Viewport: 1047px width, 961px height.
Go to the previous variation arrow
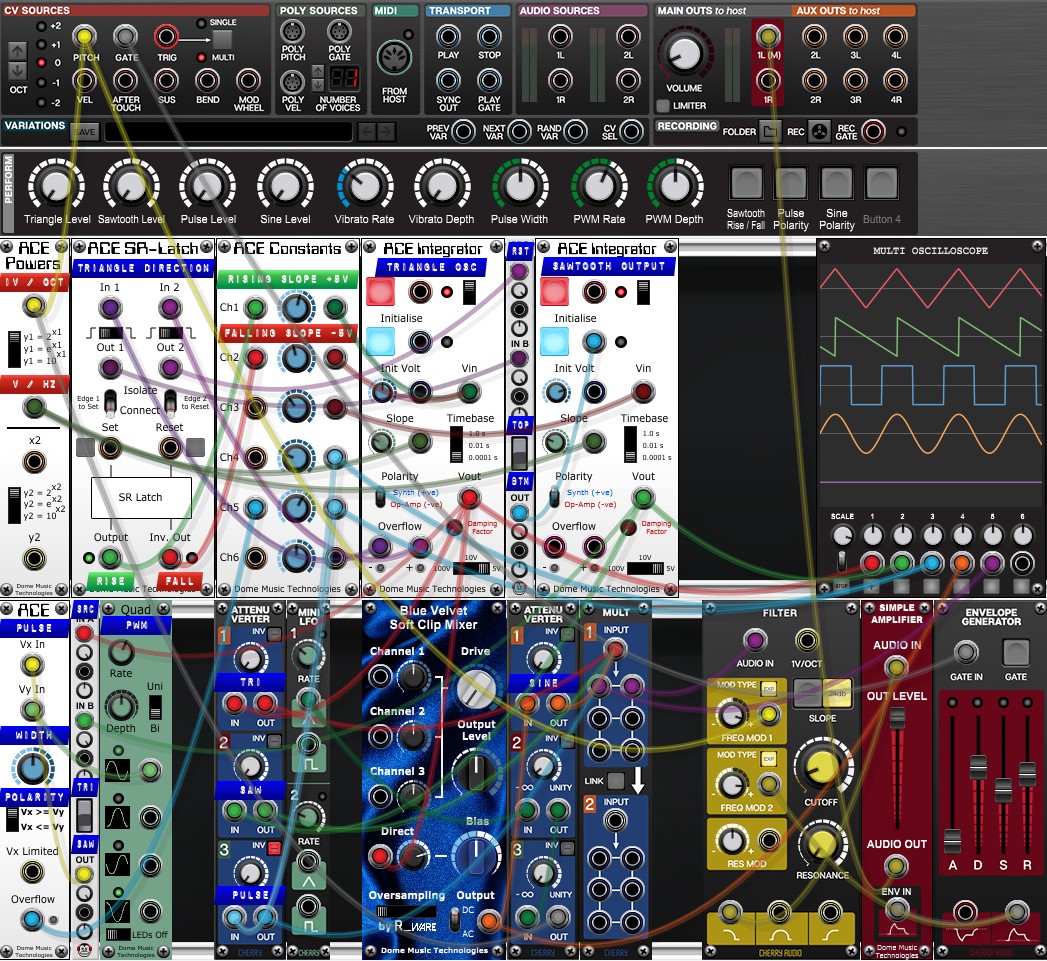coord(366,132)
